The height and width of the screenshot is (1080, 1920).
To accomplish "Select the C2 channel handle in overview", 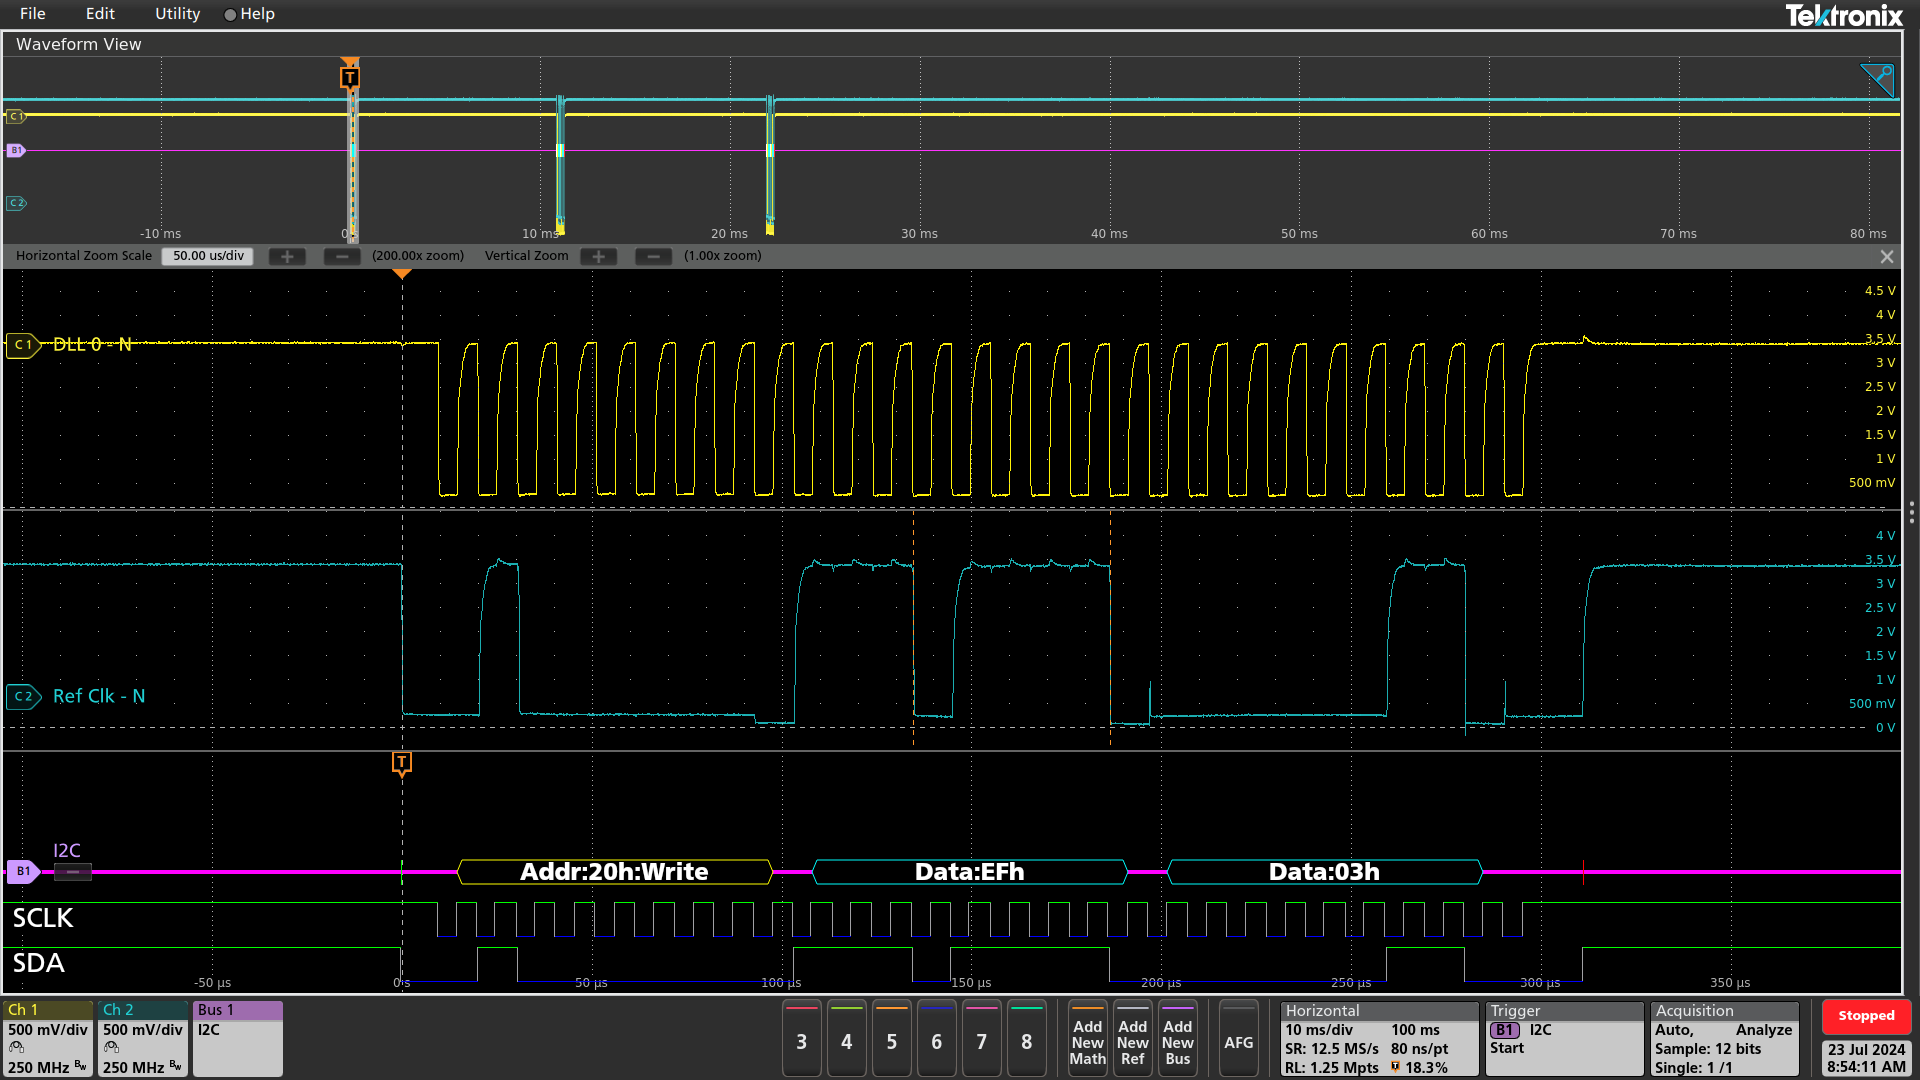I will coord(16,203).
